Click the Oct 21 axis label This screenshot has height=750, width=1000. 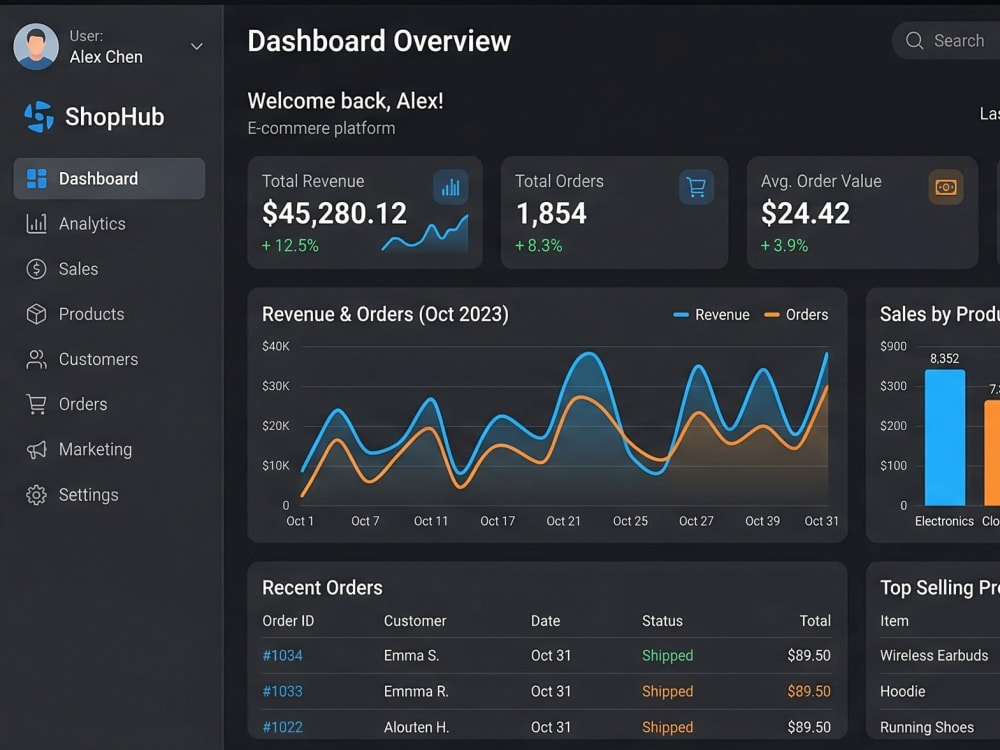pyautogui.click(x=563, y=521)
